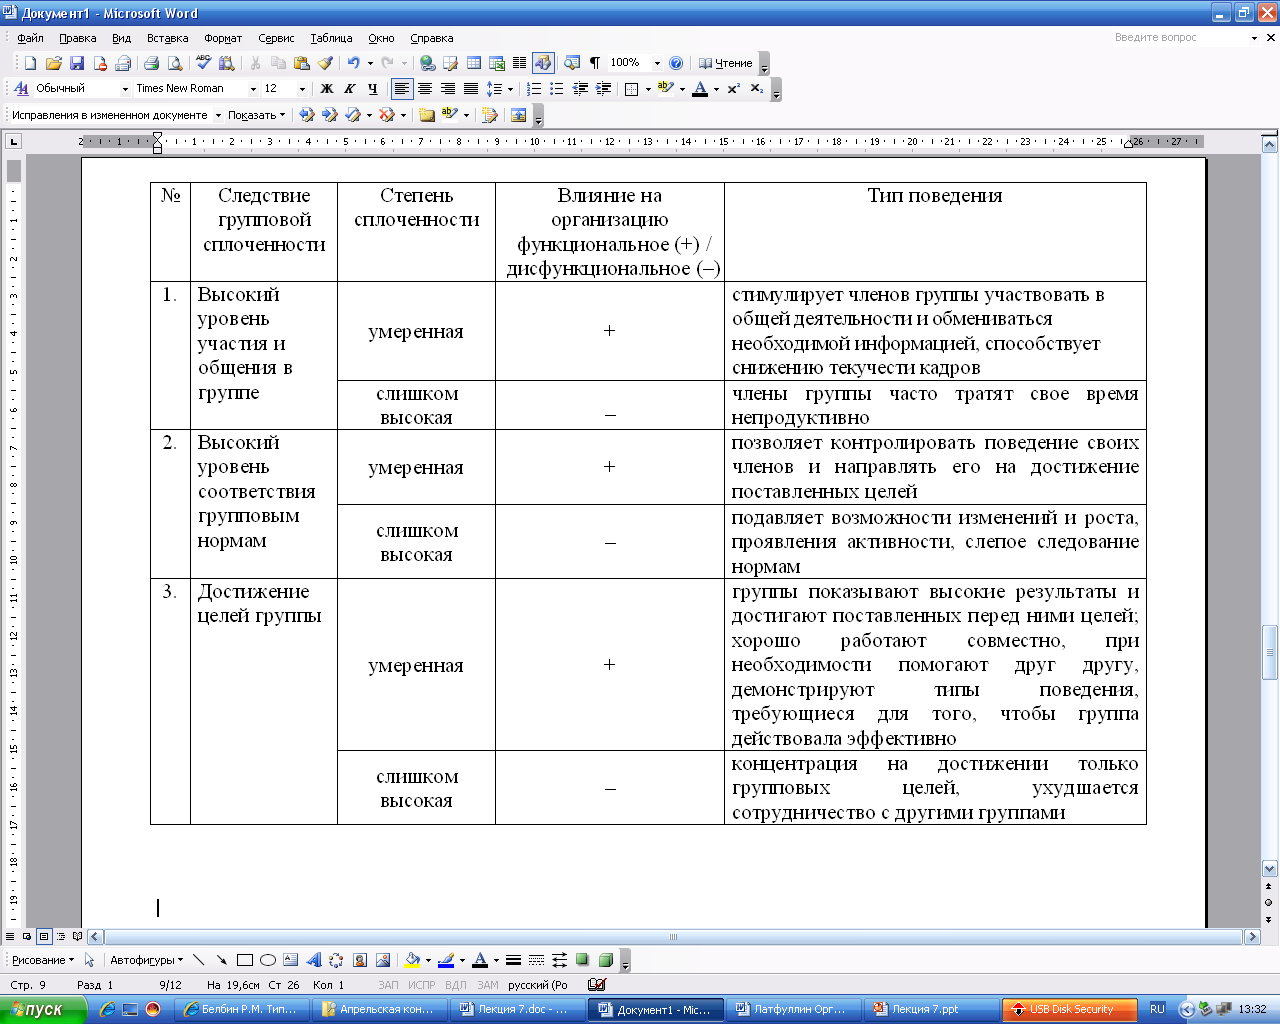
Task: Open the borders dropdown arrow
Action: [648, 89]
